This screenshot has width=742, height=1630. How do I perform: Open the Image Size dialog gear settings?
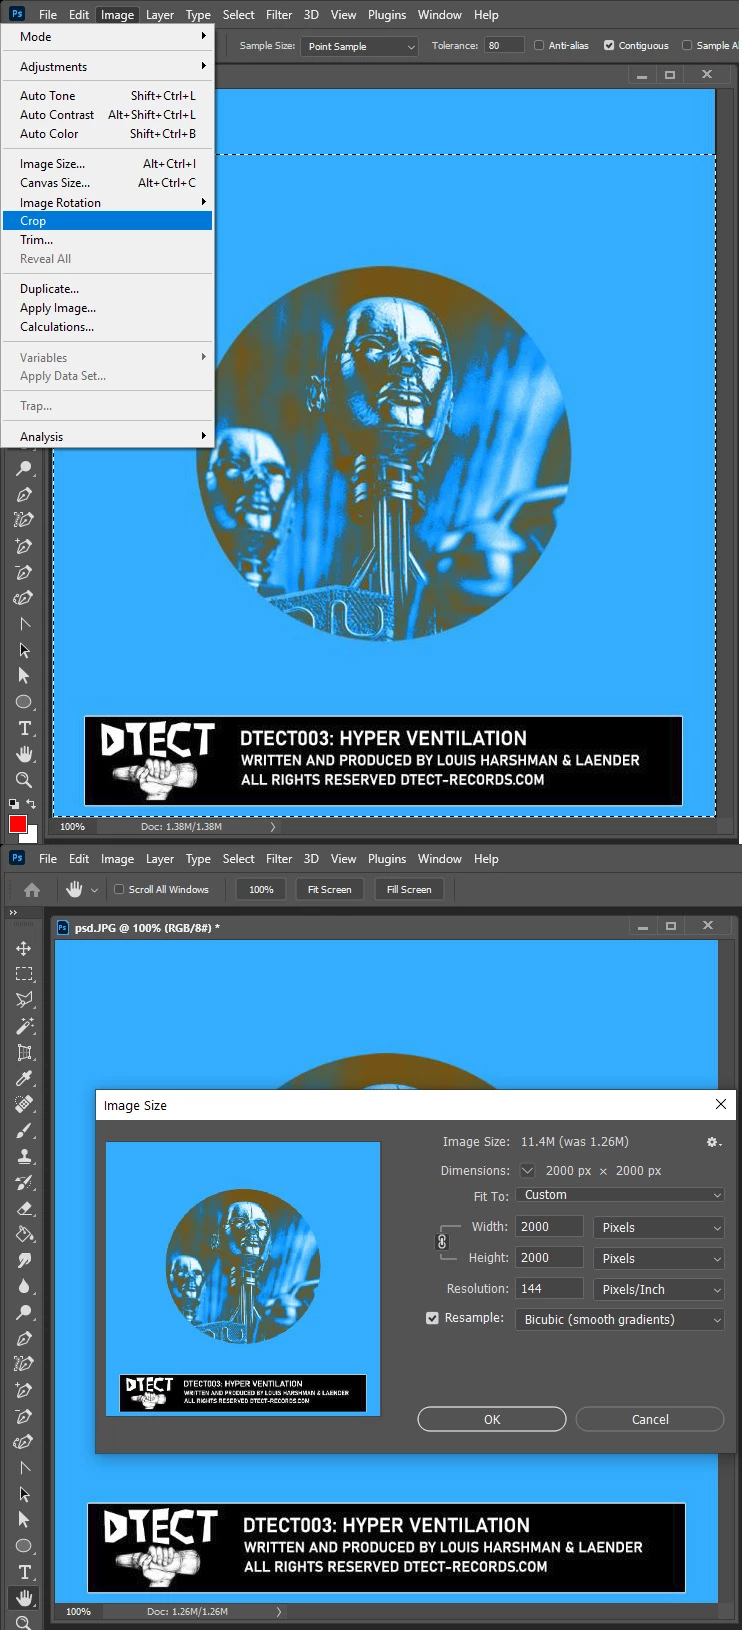[713, 1142]
